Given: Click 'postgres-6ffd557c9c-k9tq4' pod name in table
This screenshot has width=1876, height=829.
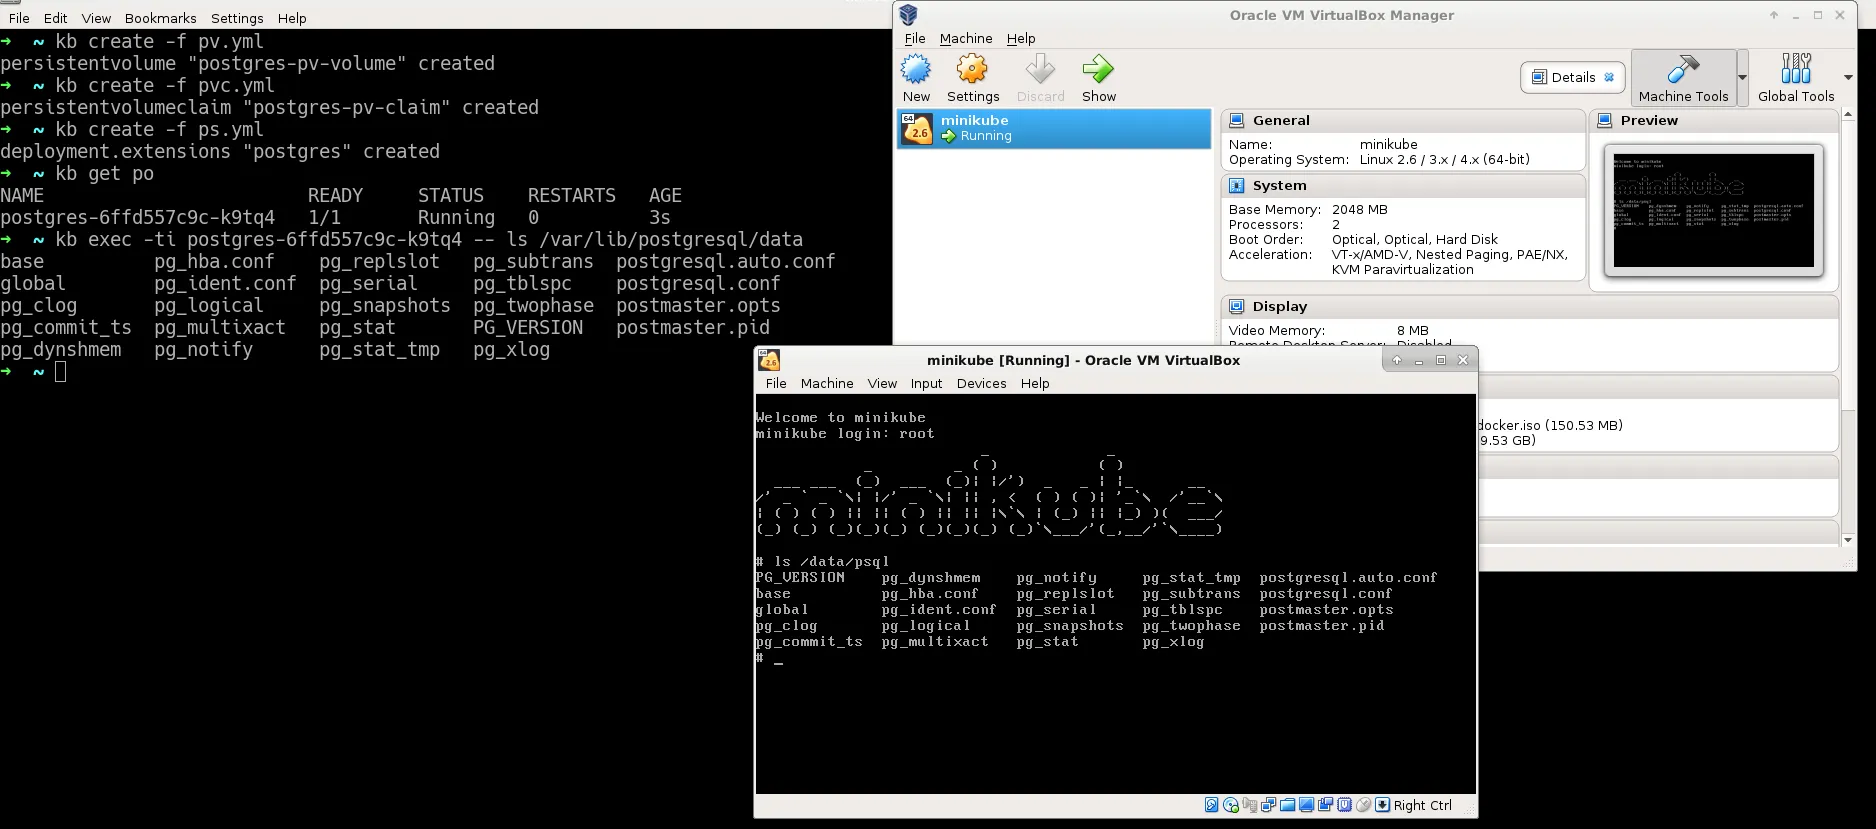Looking at the screenshot, I should pyautogui.click(x=137, y=218).
